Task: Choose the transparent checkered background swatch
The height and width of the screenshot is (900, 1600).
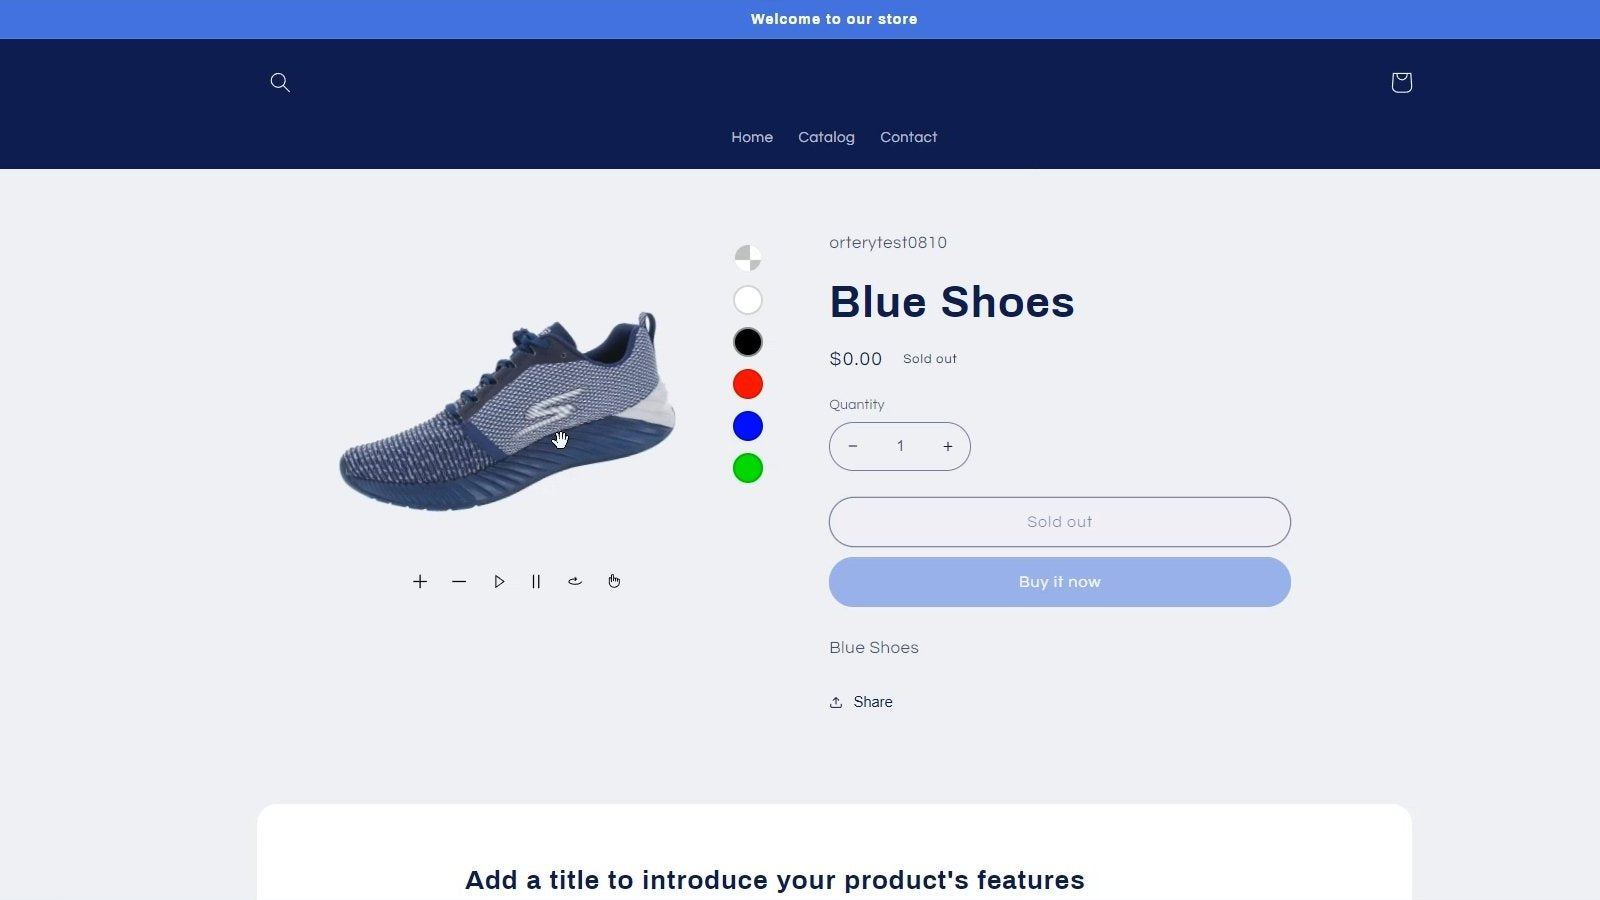Action: click(x=748, y=258)
